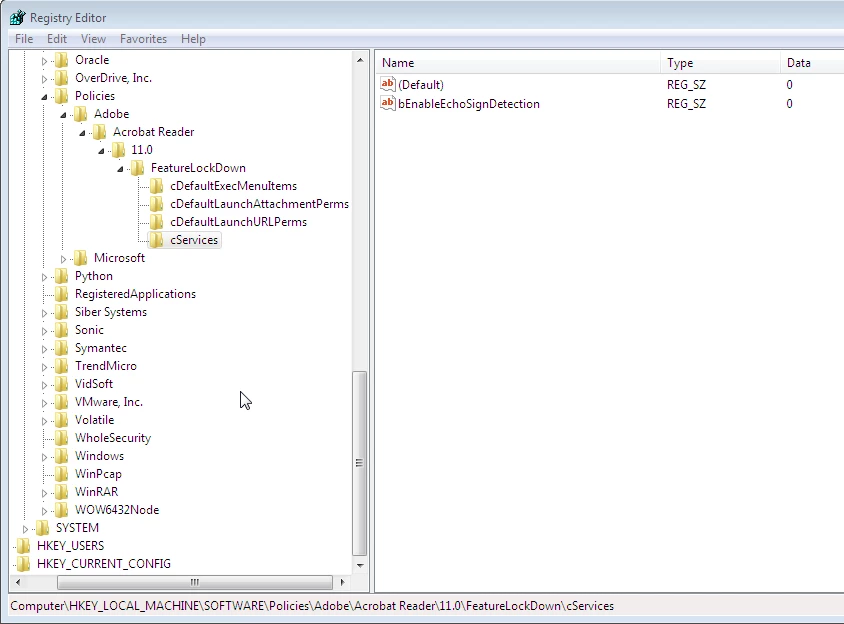Click the Siber Systems folder icon
The image size is (844, 624).
[x=62, y=312]
